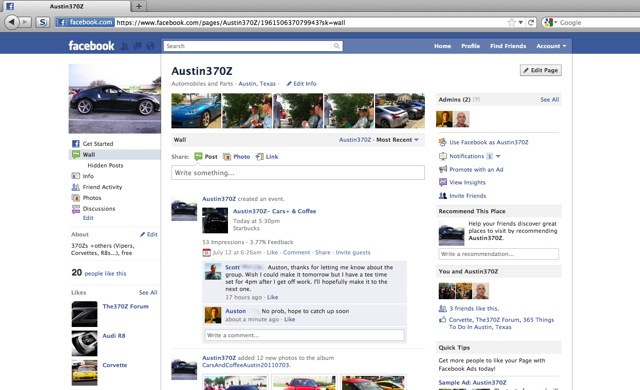Click the search magnifier icon
This screenshot has width=640, height=390.
tap(336, 46)
